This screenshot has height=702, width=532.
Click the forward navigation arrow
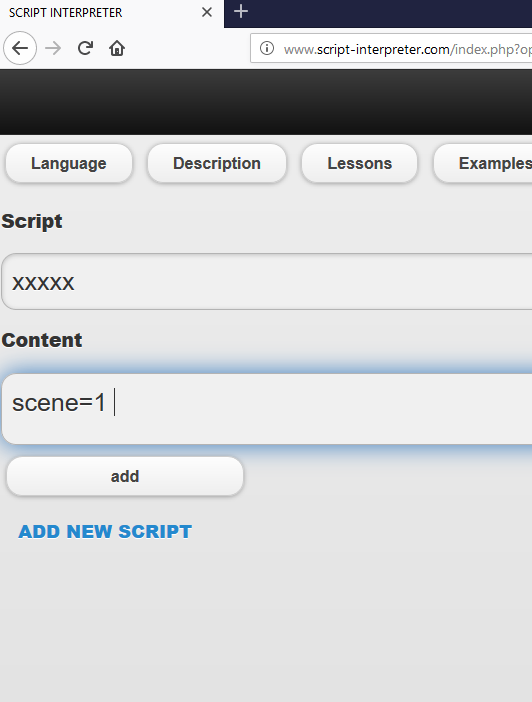pos(53,48)
